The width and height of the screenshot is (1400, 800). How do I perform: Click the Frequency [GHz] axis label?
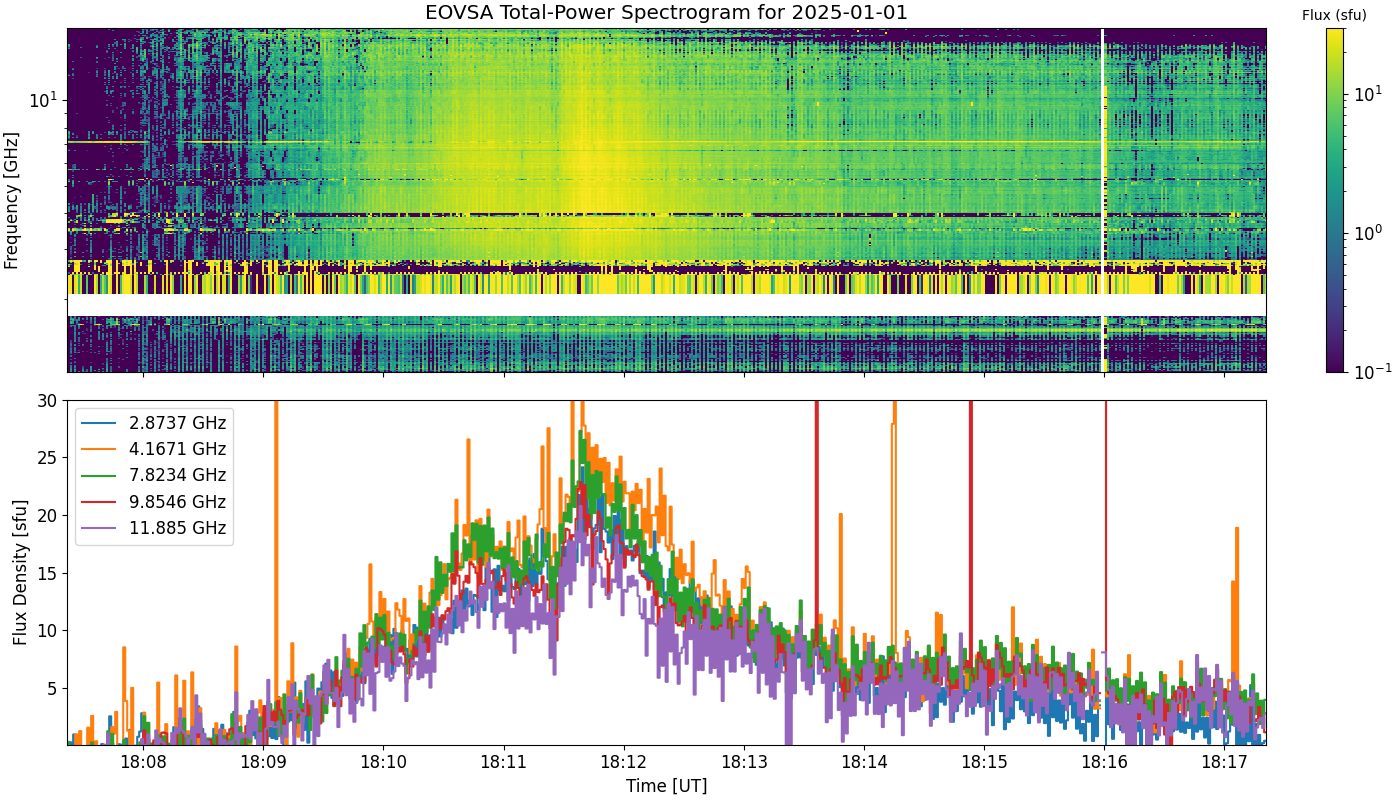click(12, 200)
